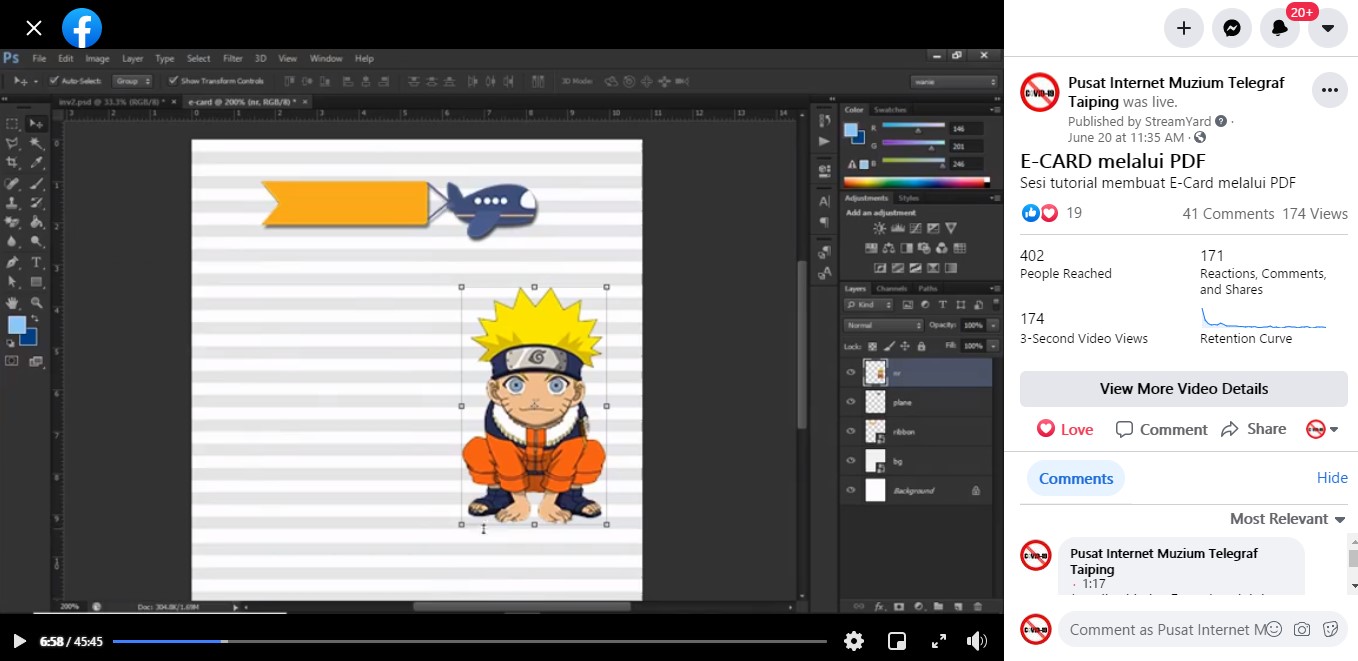Open the account dropdown arrow
This screenshot has width=1358, height=661.
(x=1328, y=28)
